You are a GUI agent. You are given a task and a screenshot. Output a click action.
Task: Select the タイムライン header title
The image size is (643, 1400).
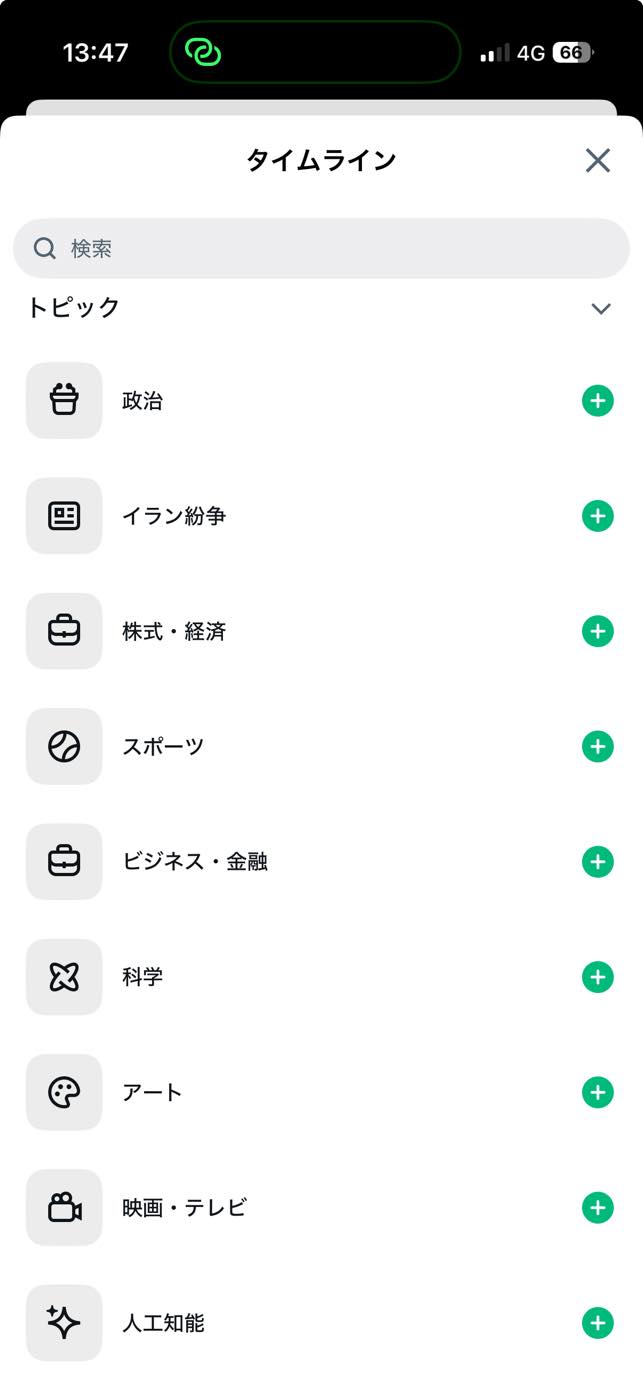tap(321, 160)
